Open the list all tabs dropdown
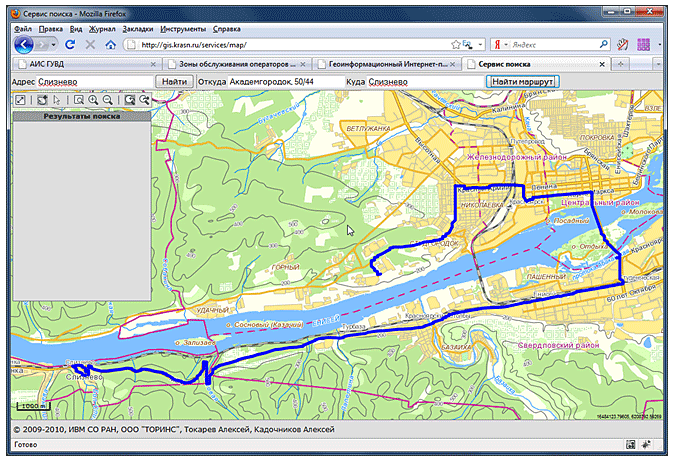The image size is (674, 463). (660, 64)
